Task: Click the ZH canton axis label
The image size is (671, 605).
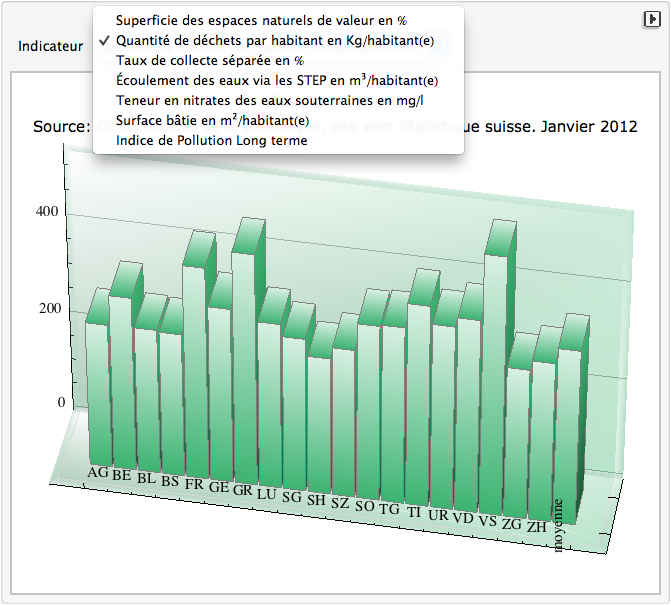Action: [537, 526]
